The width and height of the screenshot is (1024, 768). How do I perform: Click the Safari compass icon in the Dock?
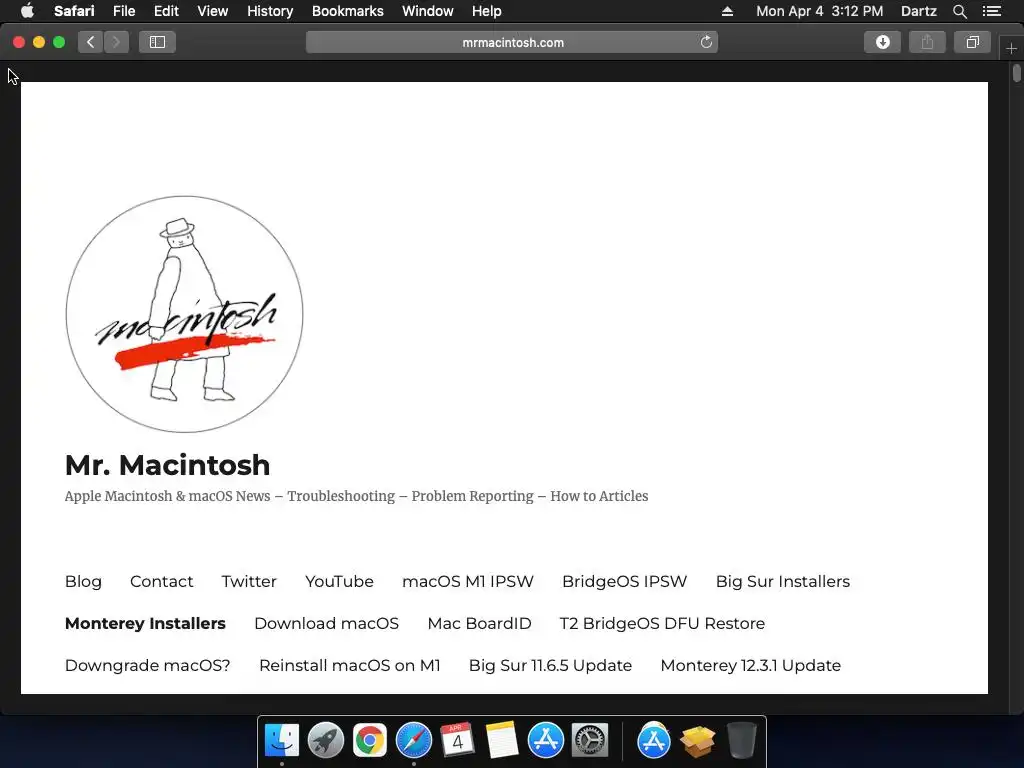click(414, 741)
